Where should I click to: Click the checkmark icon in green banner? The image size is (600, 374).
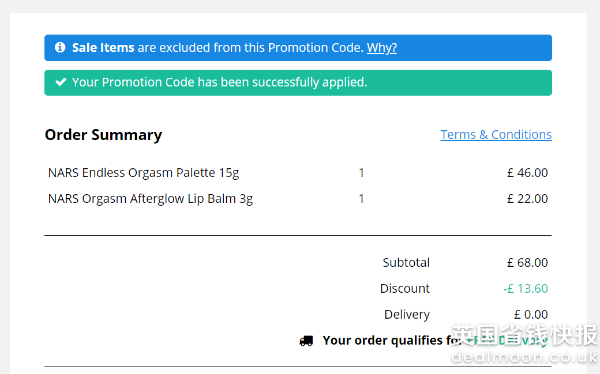coord(61,82)
